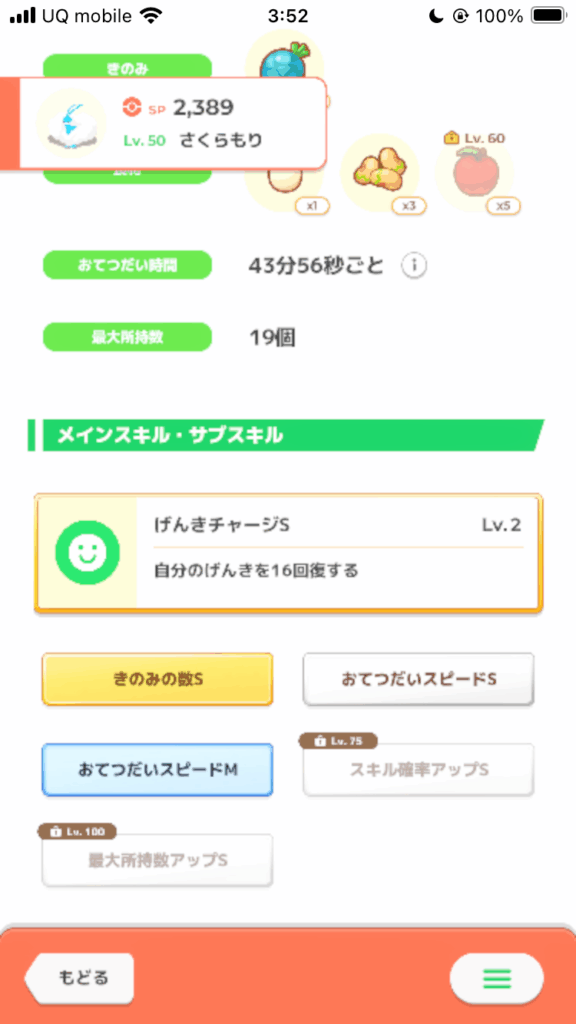
Task: Tap locked スキル確率アップS skill
Action: pos(419,769)
